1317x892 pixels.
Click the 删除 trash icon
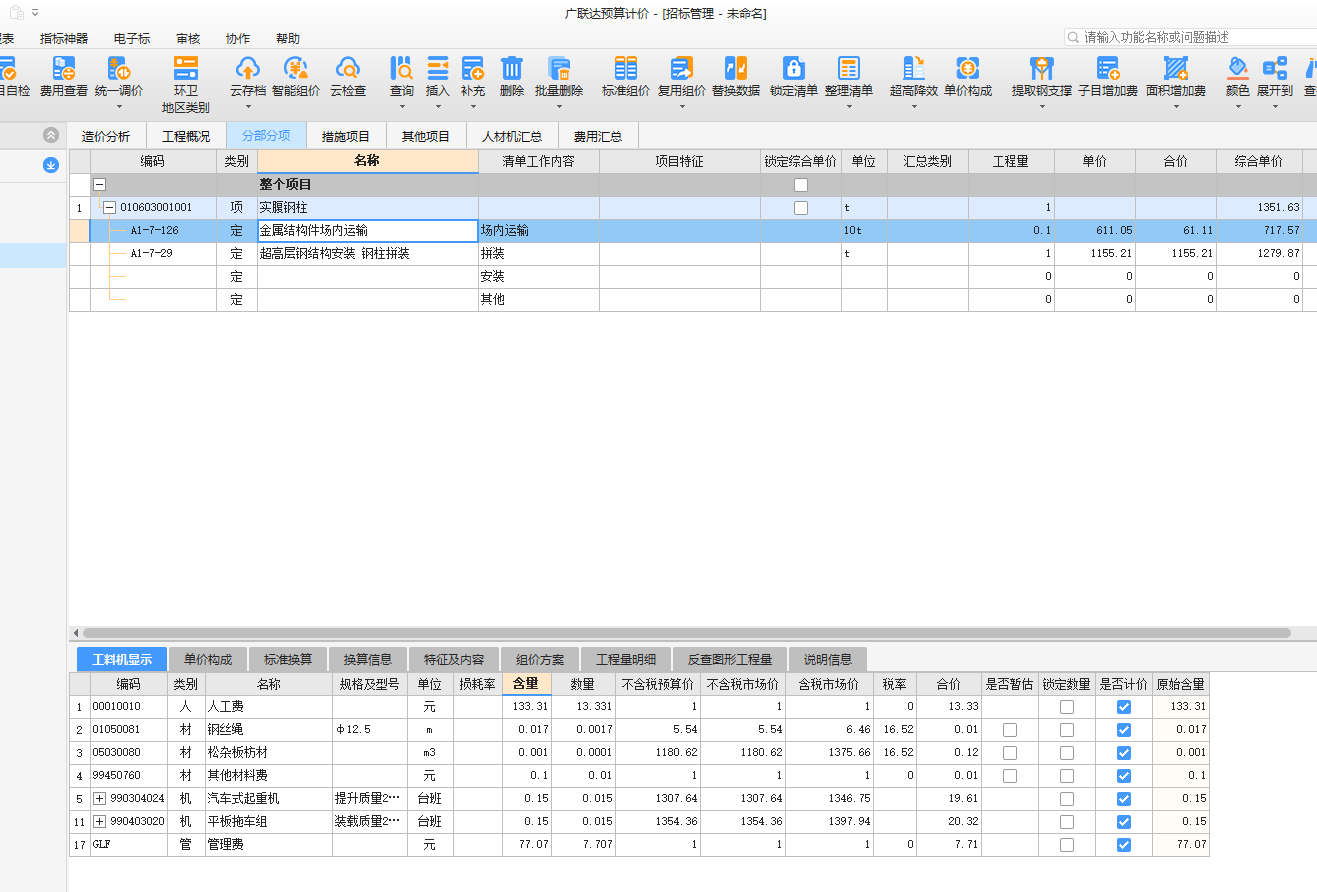(512, 68)
